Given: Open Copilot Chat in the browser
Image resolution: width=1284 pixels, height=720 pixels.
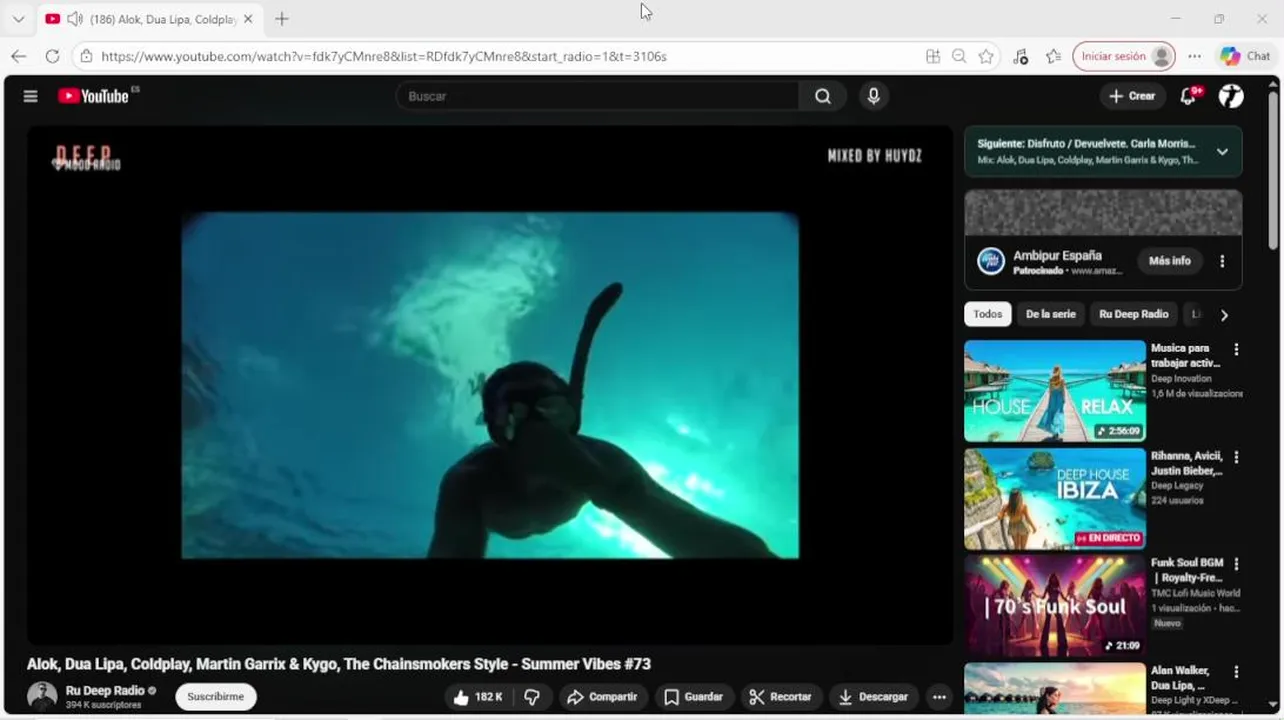Looking at the screenshot, I should pos(1245,56).
